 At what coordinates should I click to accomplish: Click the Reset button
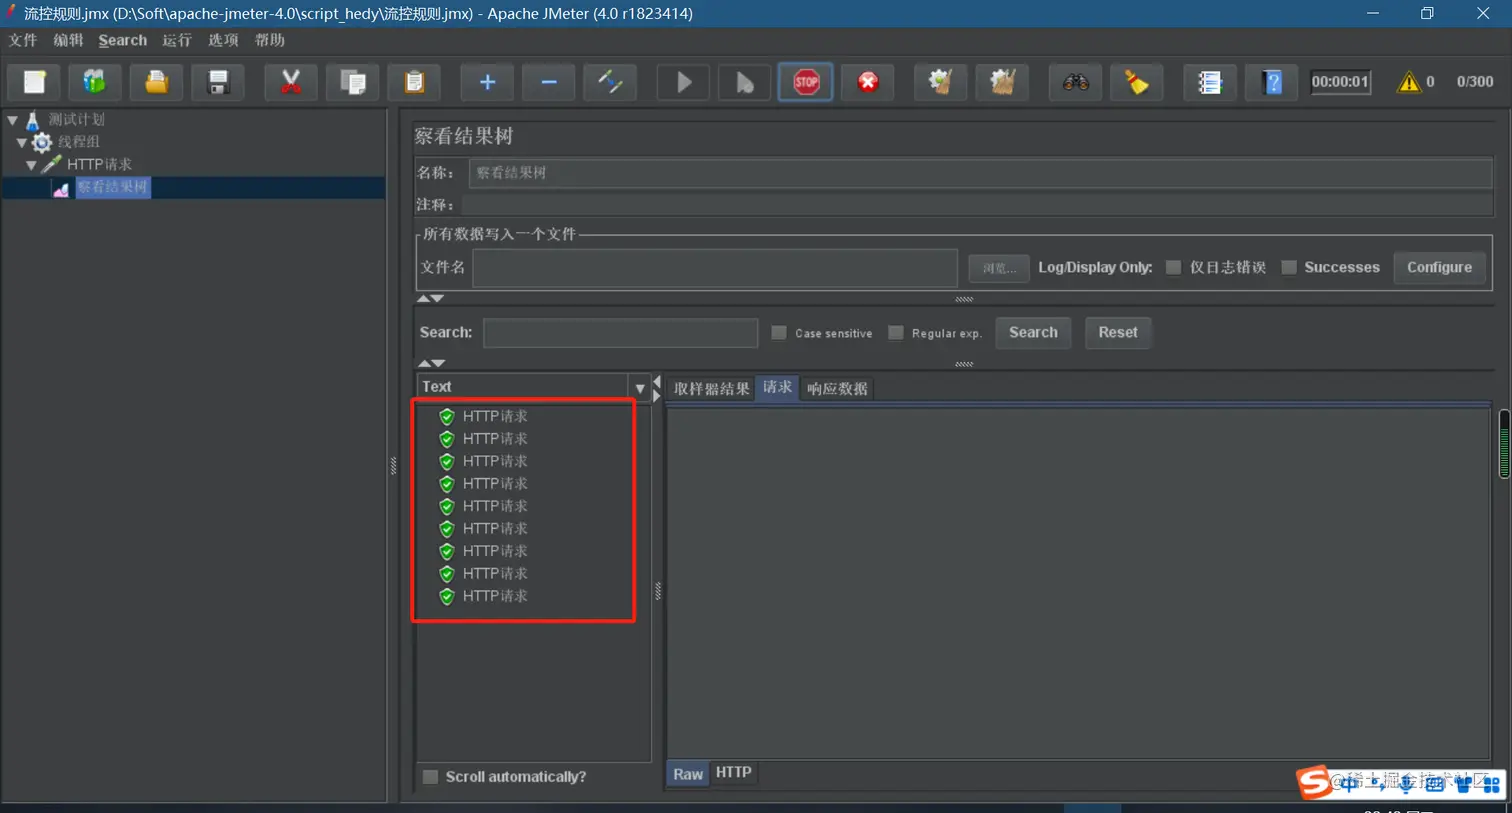[x=1118, y=332]
